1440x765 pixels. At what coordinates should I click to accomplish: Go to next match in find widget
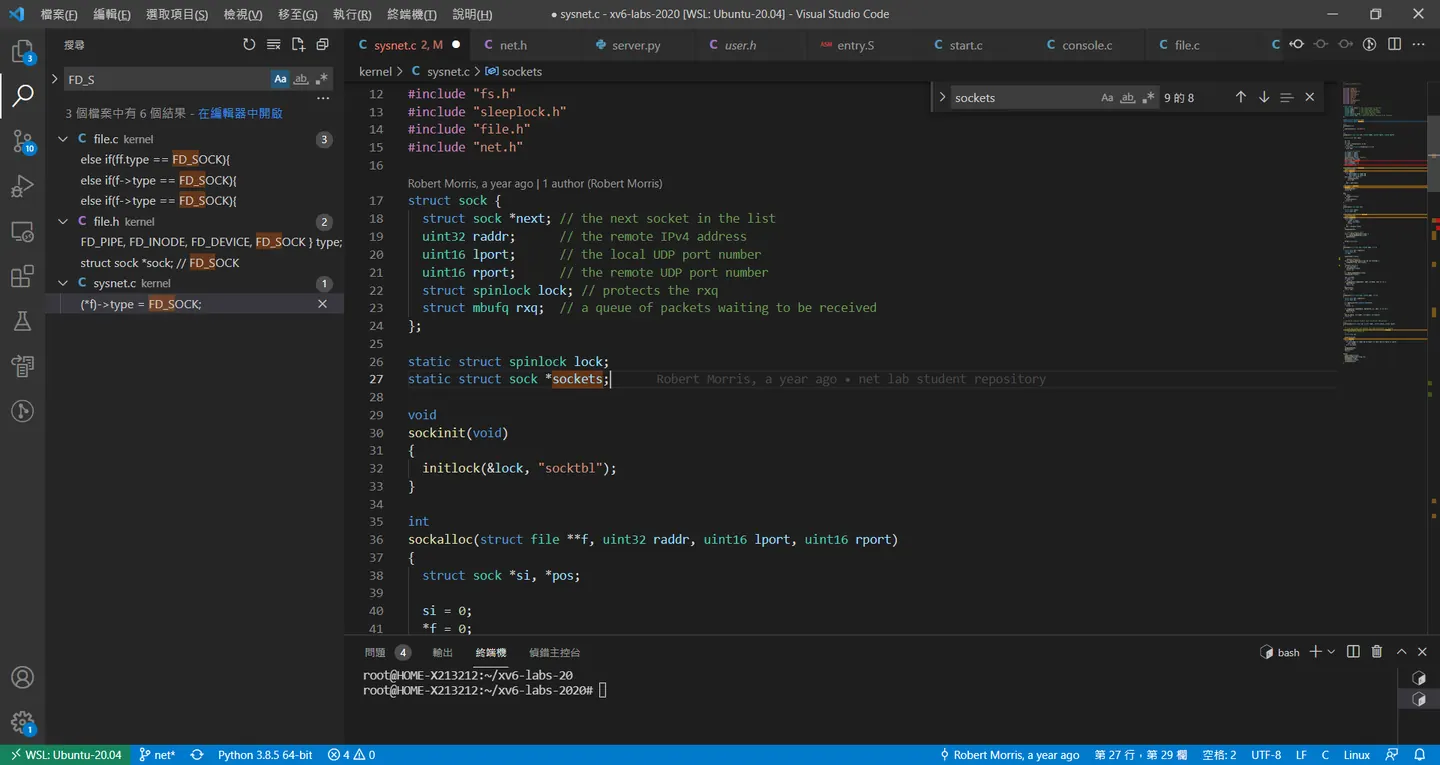1264,98
